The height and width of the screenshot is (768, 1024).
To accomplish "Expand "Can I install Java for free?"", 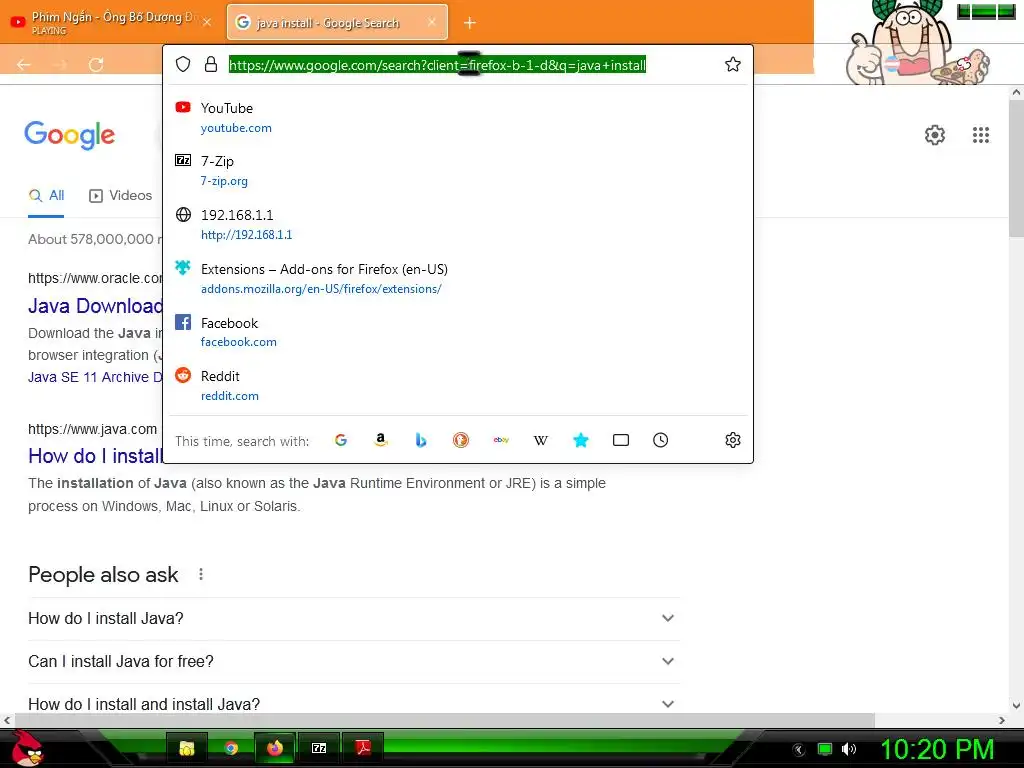I will [x=354, y=662].
